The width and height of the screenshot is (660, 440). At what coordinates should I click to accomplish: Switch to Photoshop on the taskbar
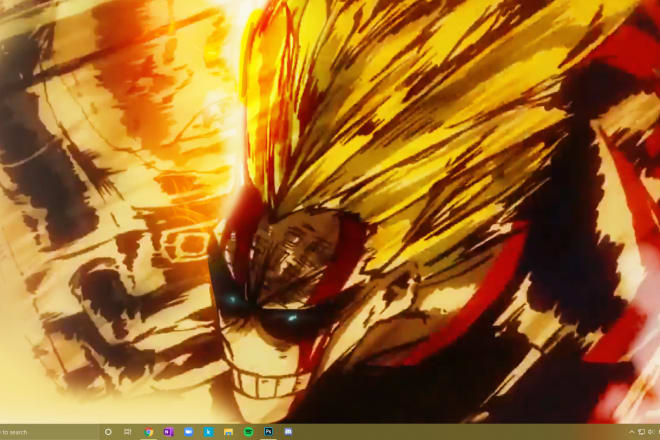pos(268,432)
